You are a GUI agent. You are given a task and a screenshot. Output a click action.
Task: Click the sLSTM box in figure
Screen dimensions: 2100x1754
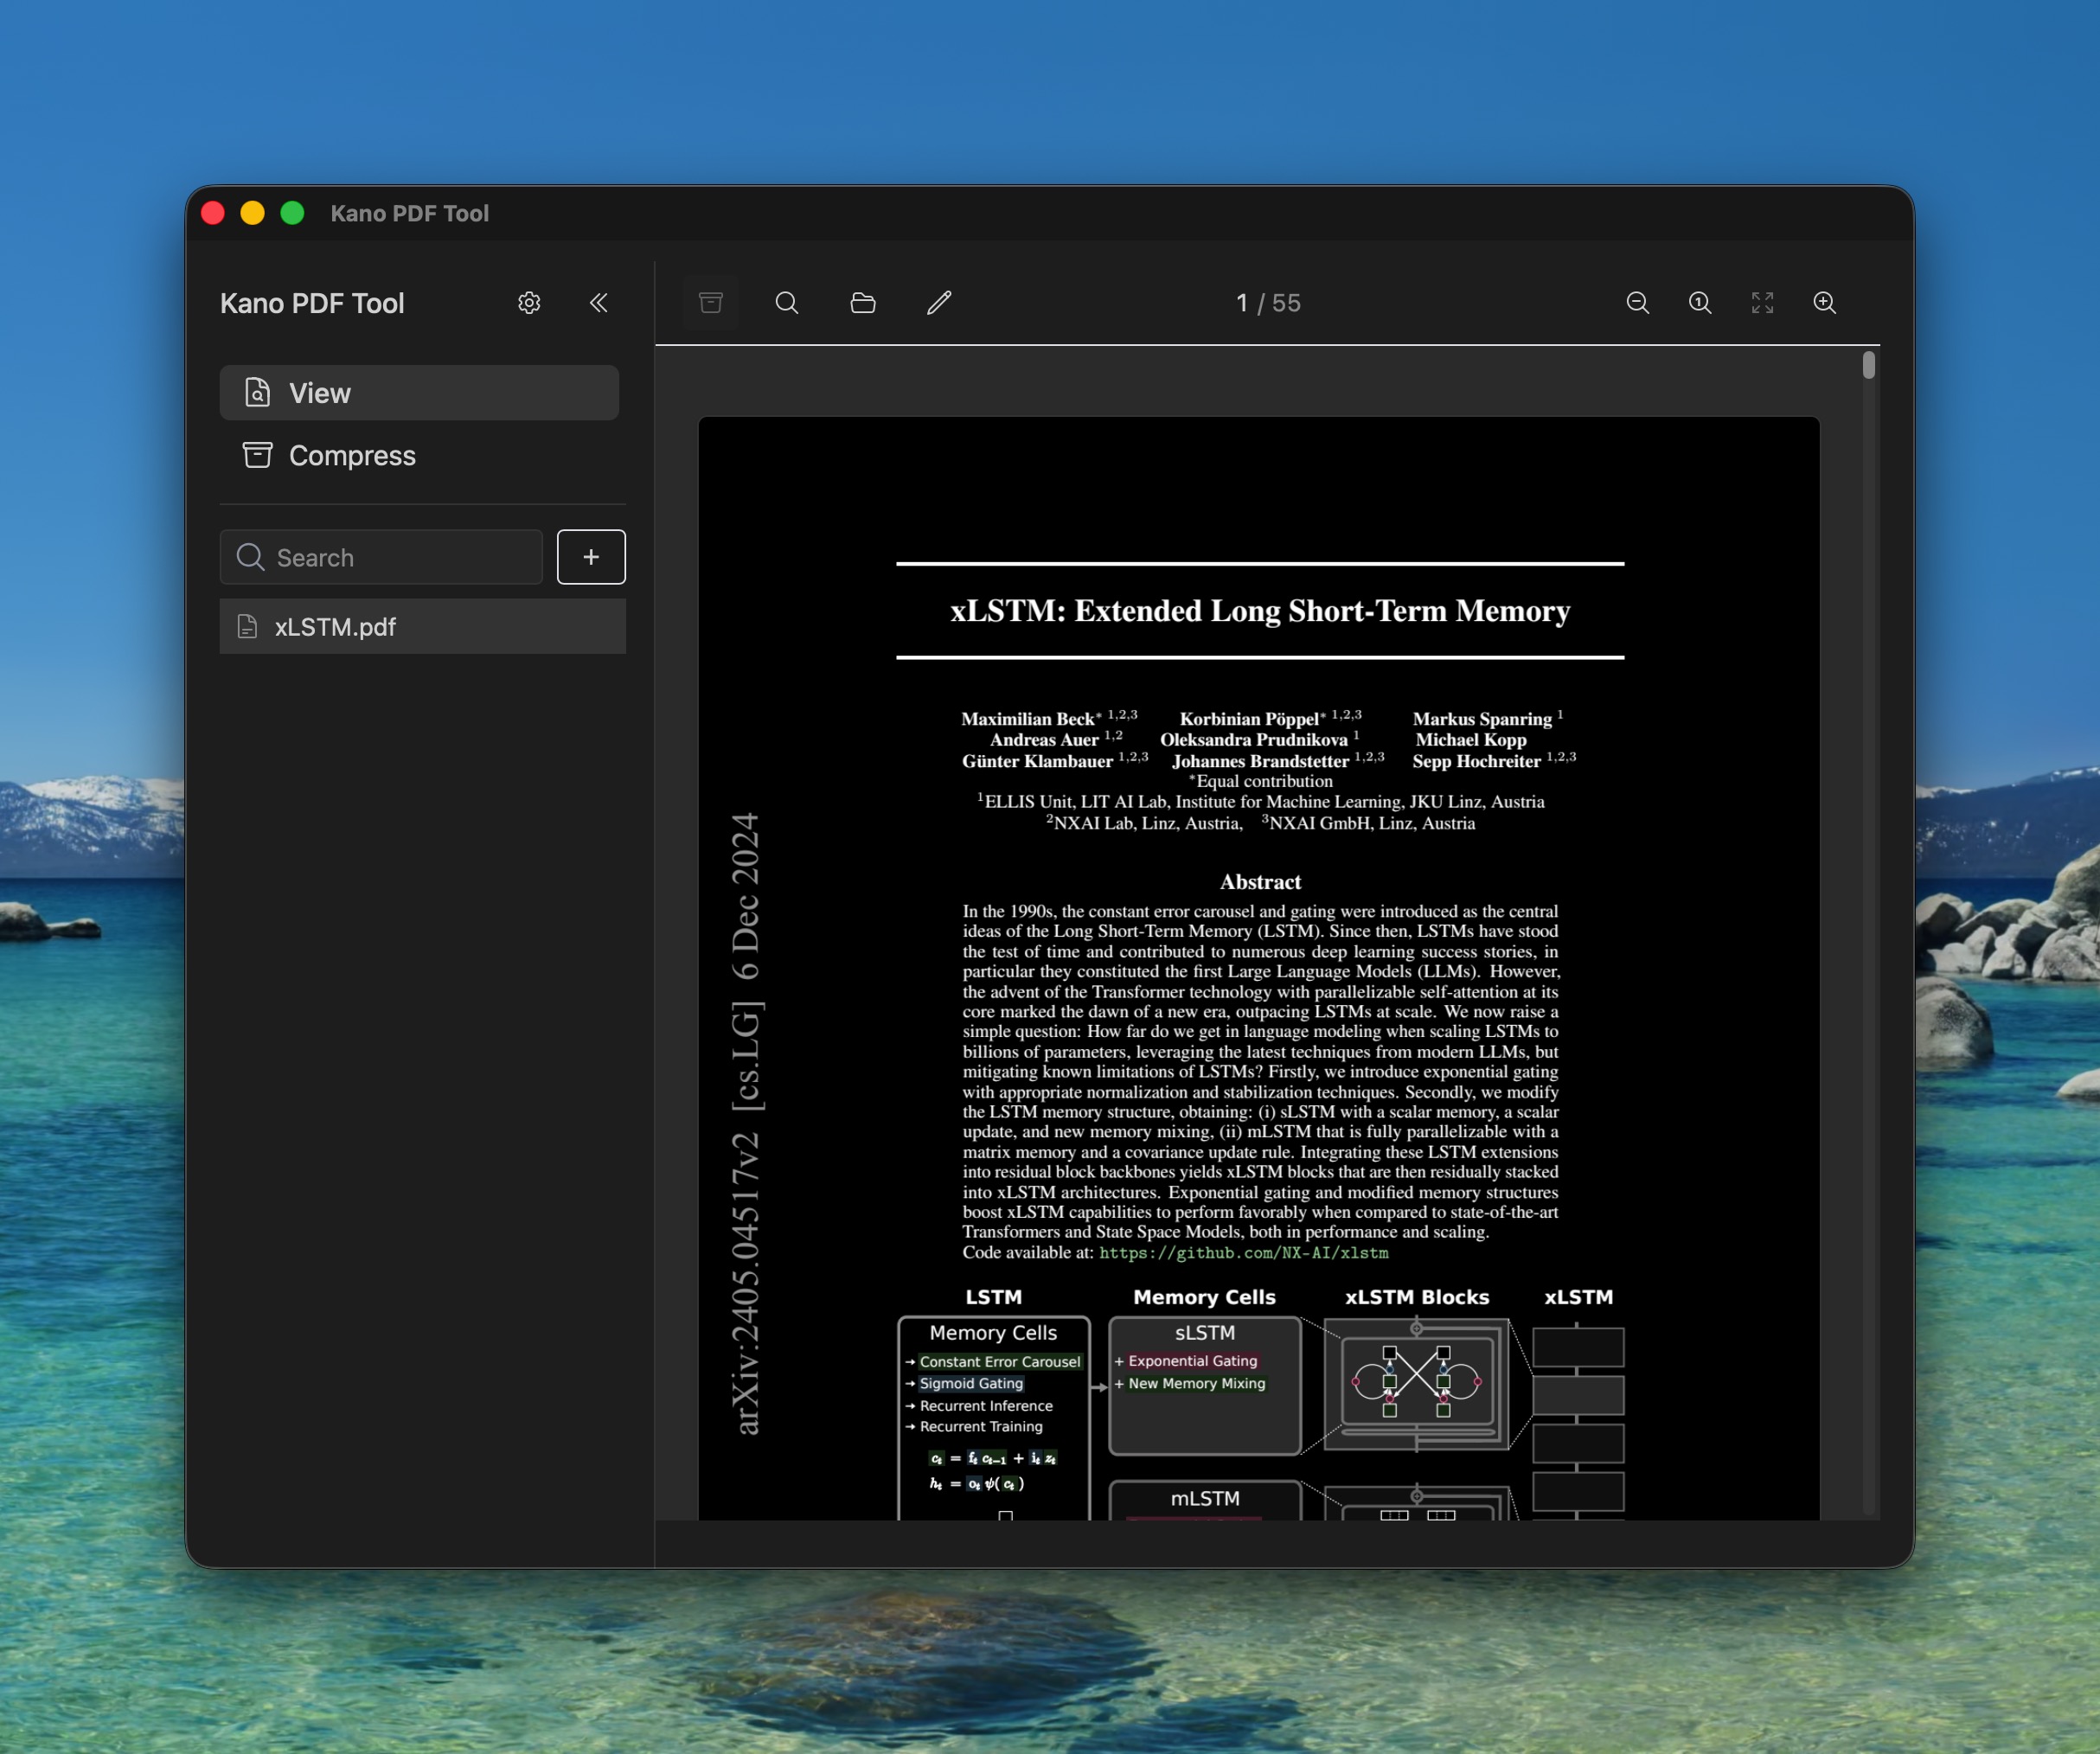click(1205, 1386)
